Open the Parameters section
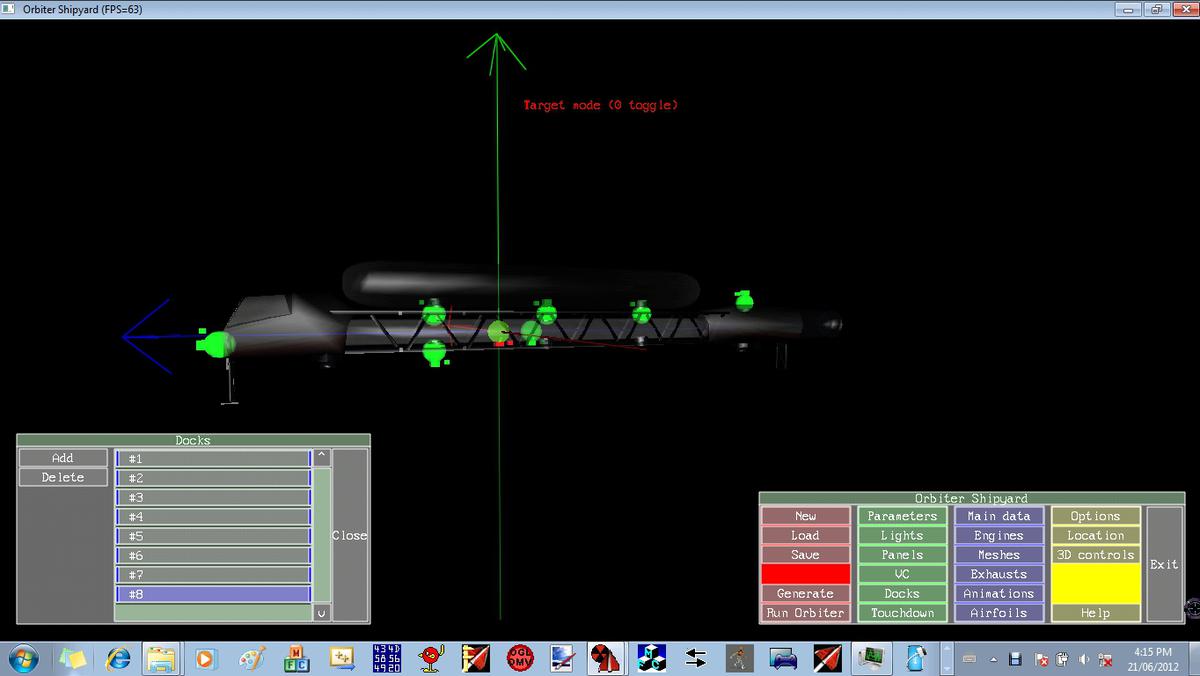 902,516
